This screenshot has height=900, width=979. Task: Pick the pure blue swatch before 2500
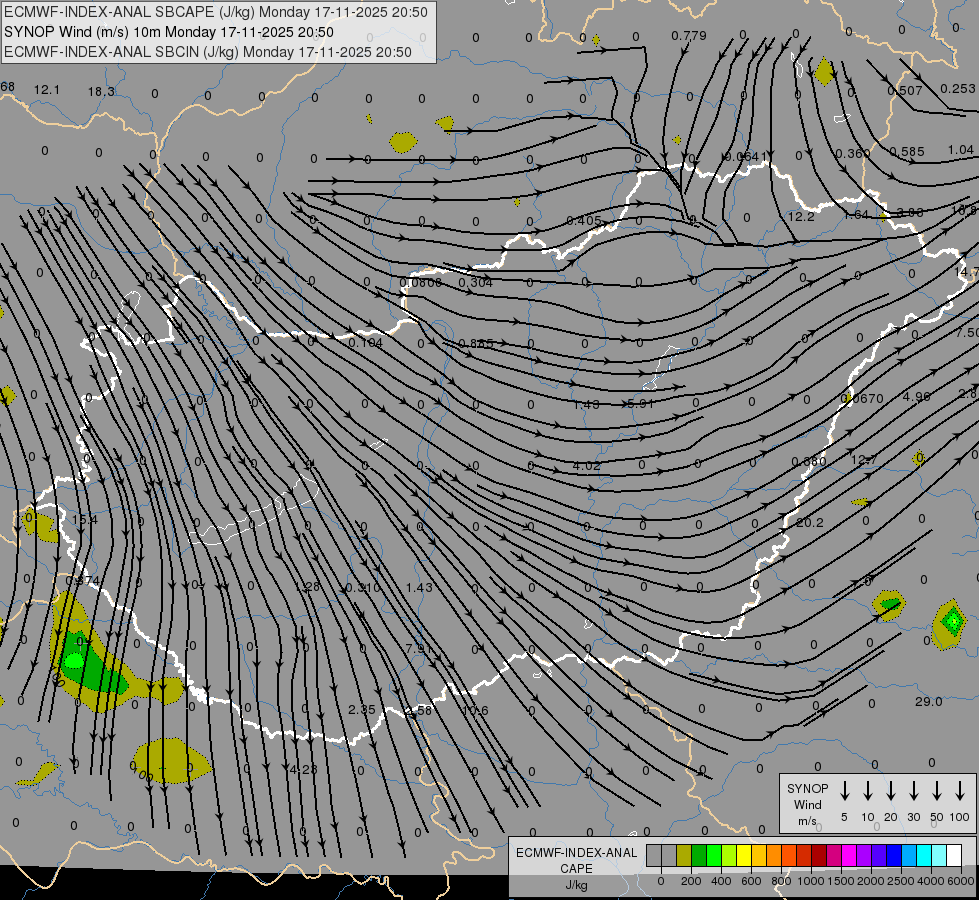coord(893,856)
